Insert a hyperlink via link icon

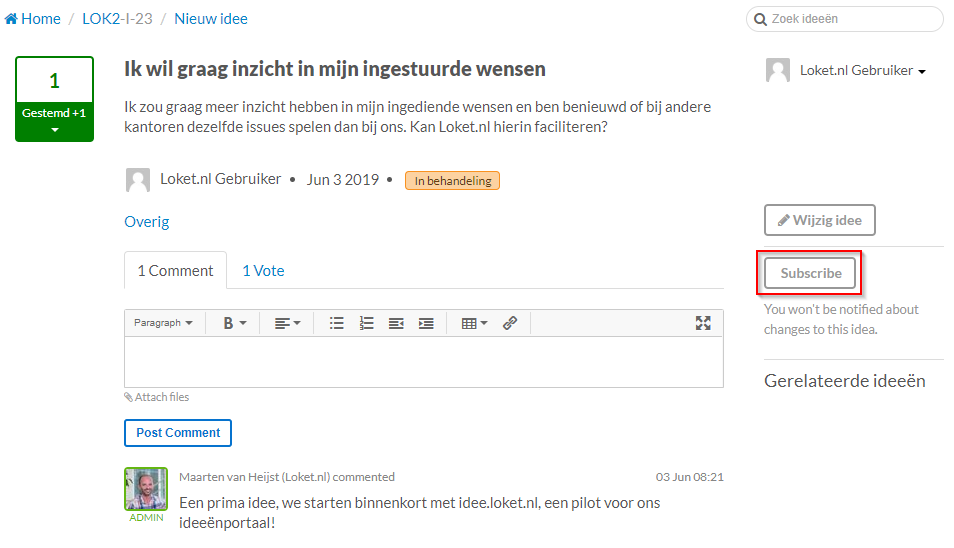(510, 323)
